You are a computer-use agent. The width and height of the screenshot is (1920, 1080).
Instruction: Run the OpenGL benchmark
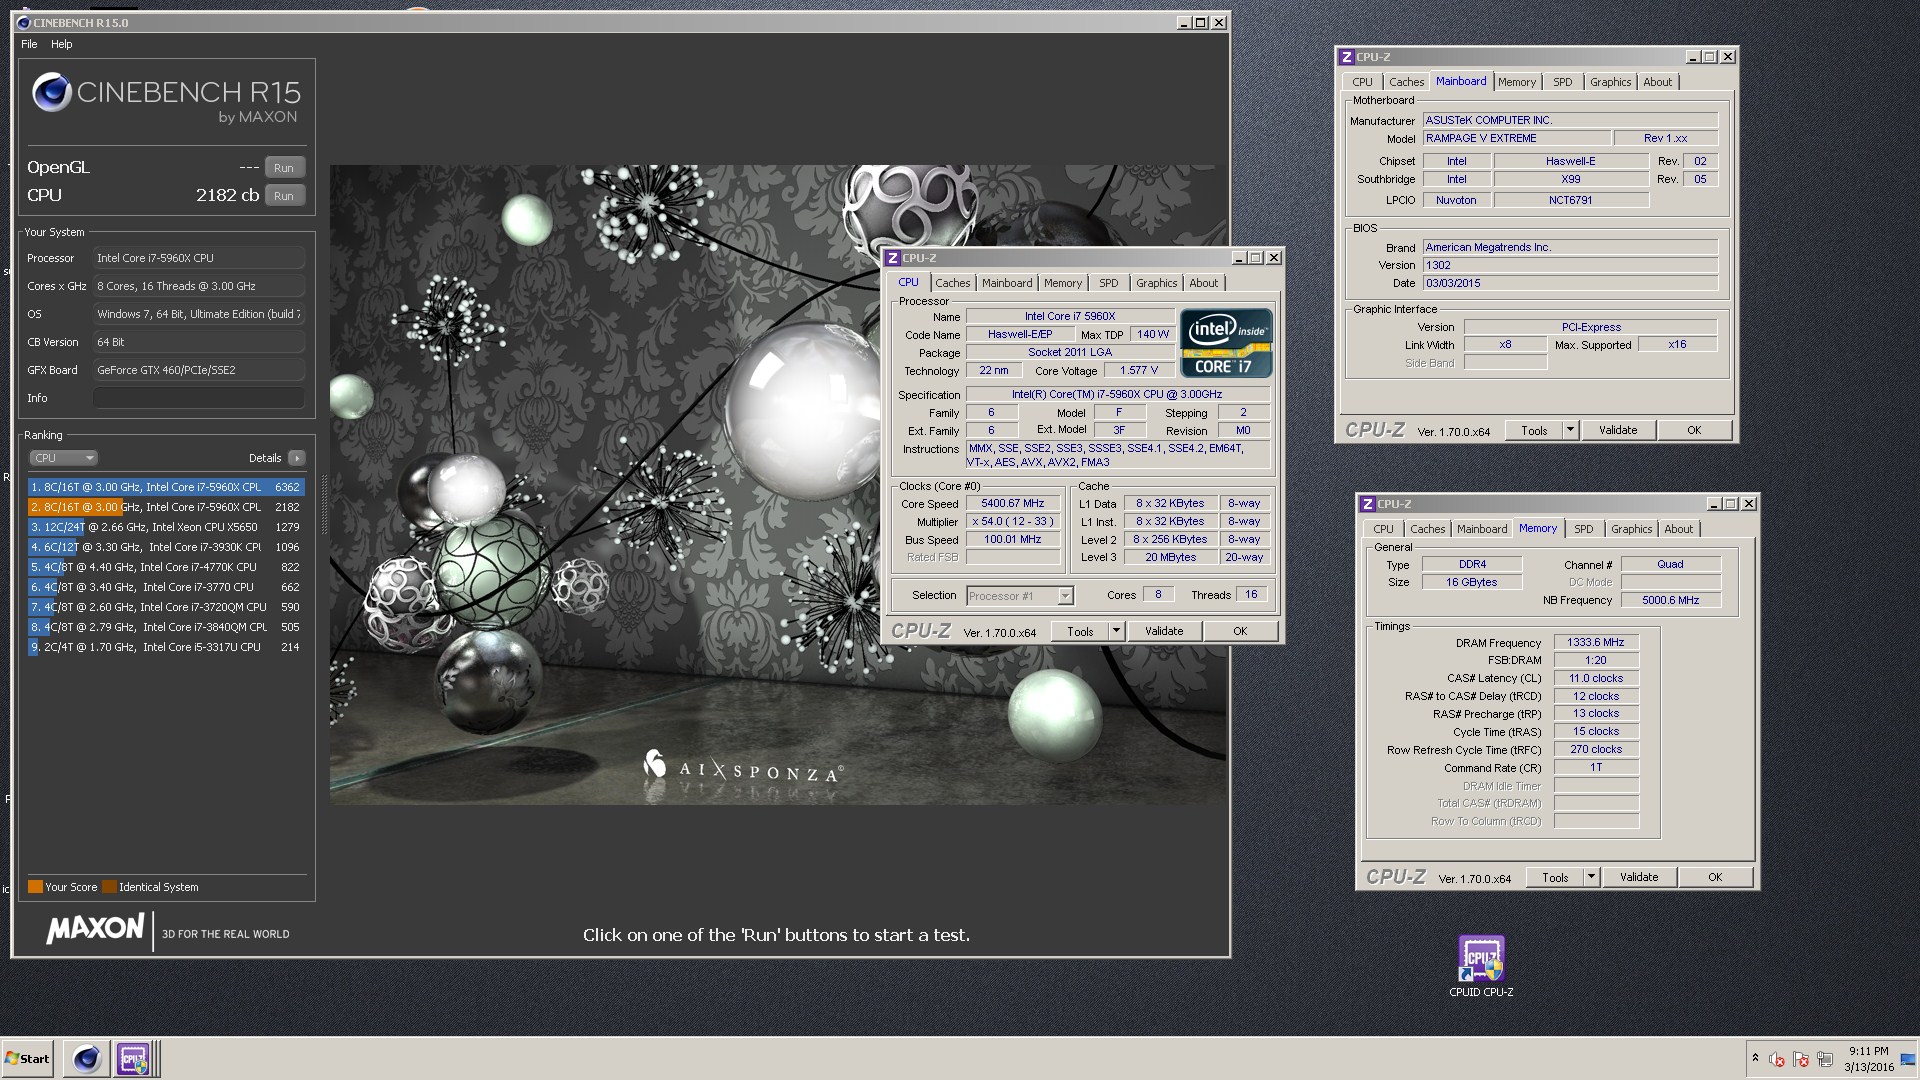click(284, 168)
